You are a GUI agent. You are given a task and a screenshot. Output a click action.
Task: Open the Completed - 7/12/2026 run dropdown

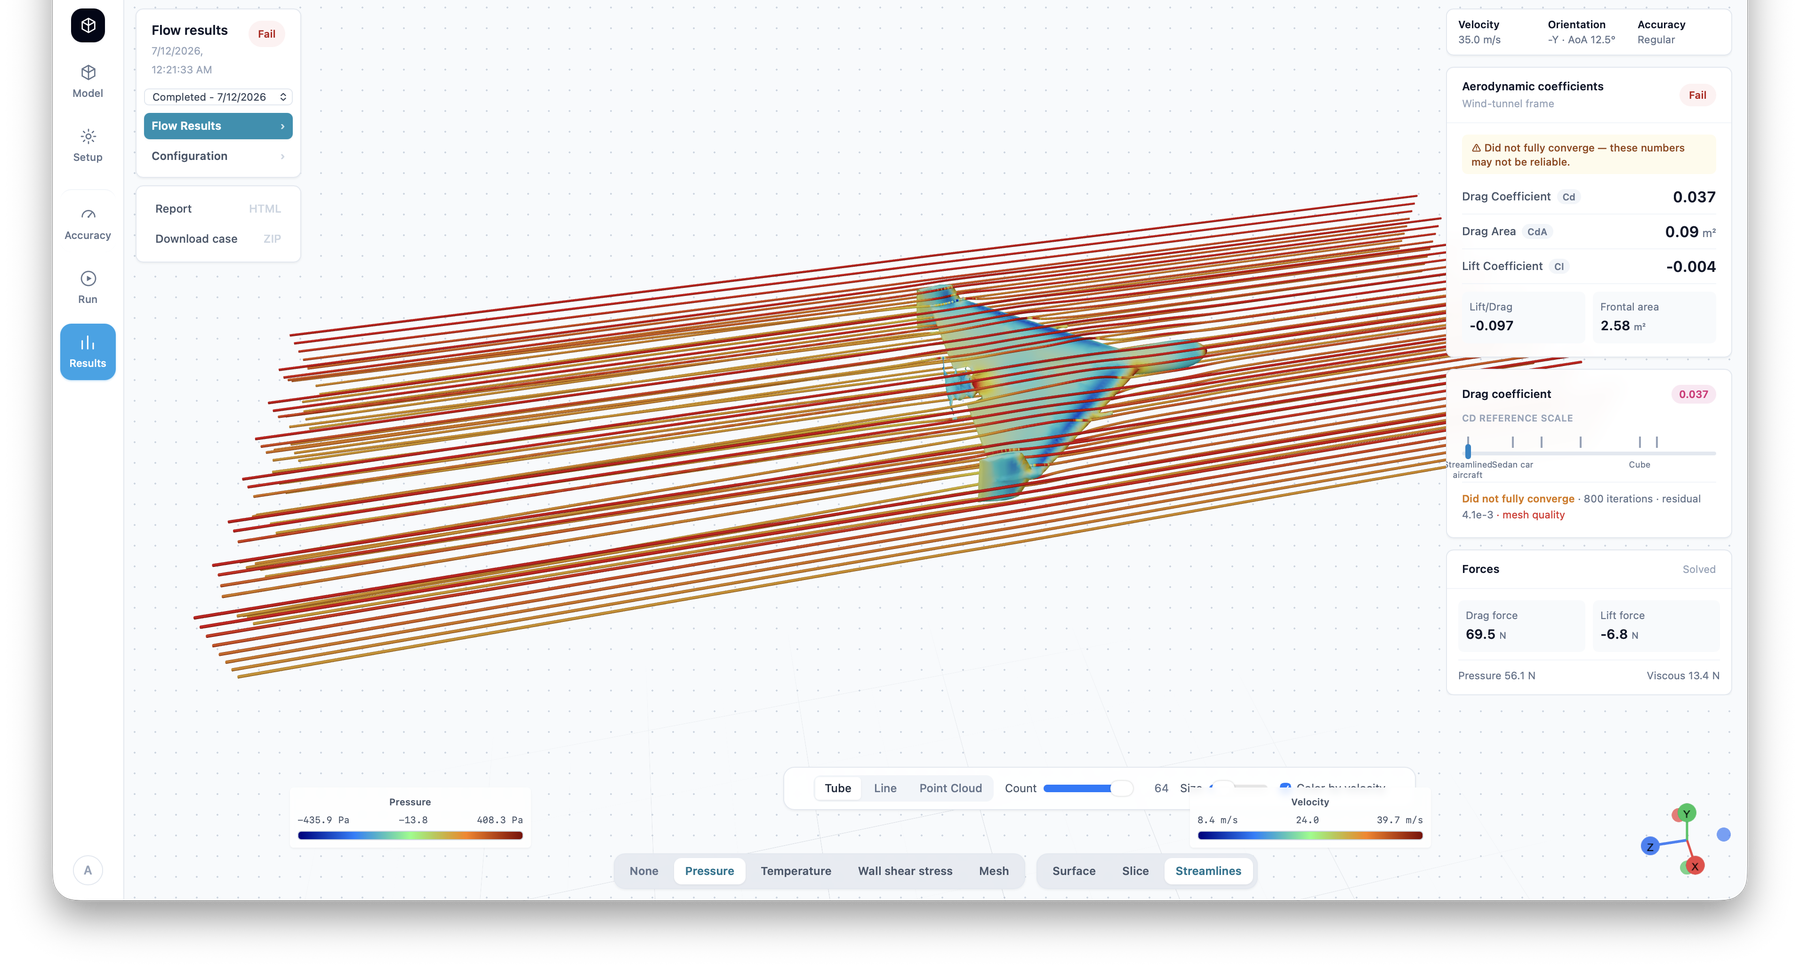[x=218, y=97]
